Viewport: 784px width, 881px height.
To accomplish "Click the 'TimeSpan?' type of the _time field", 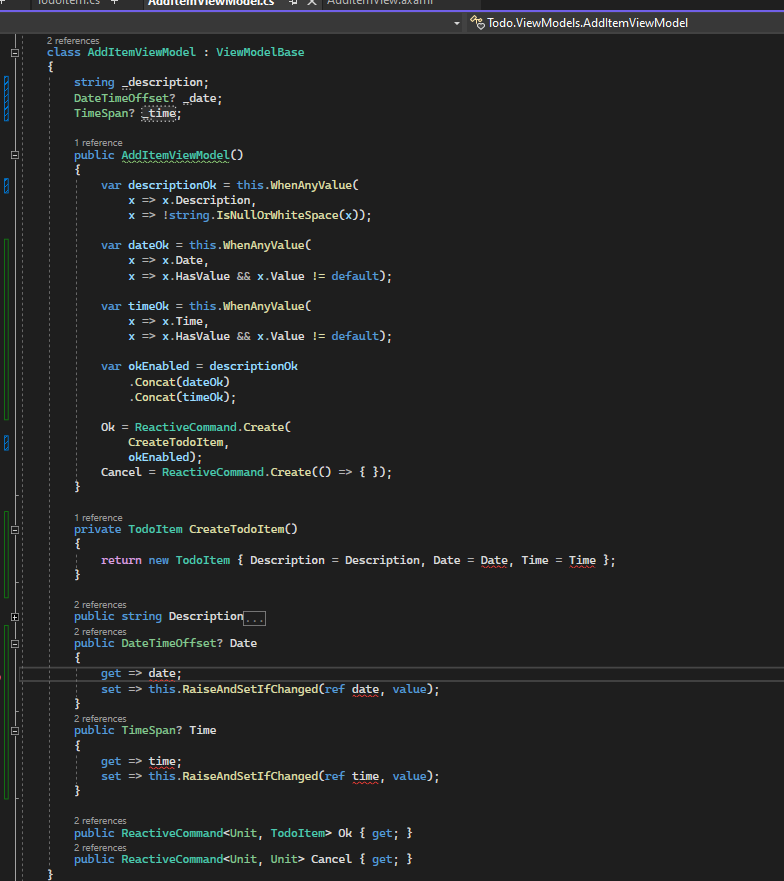I will click(x=104, y=113).
